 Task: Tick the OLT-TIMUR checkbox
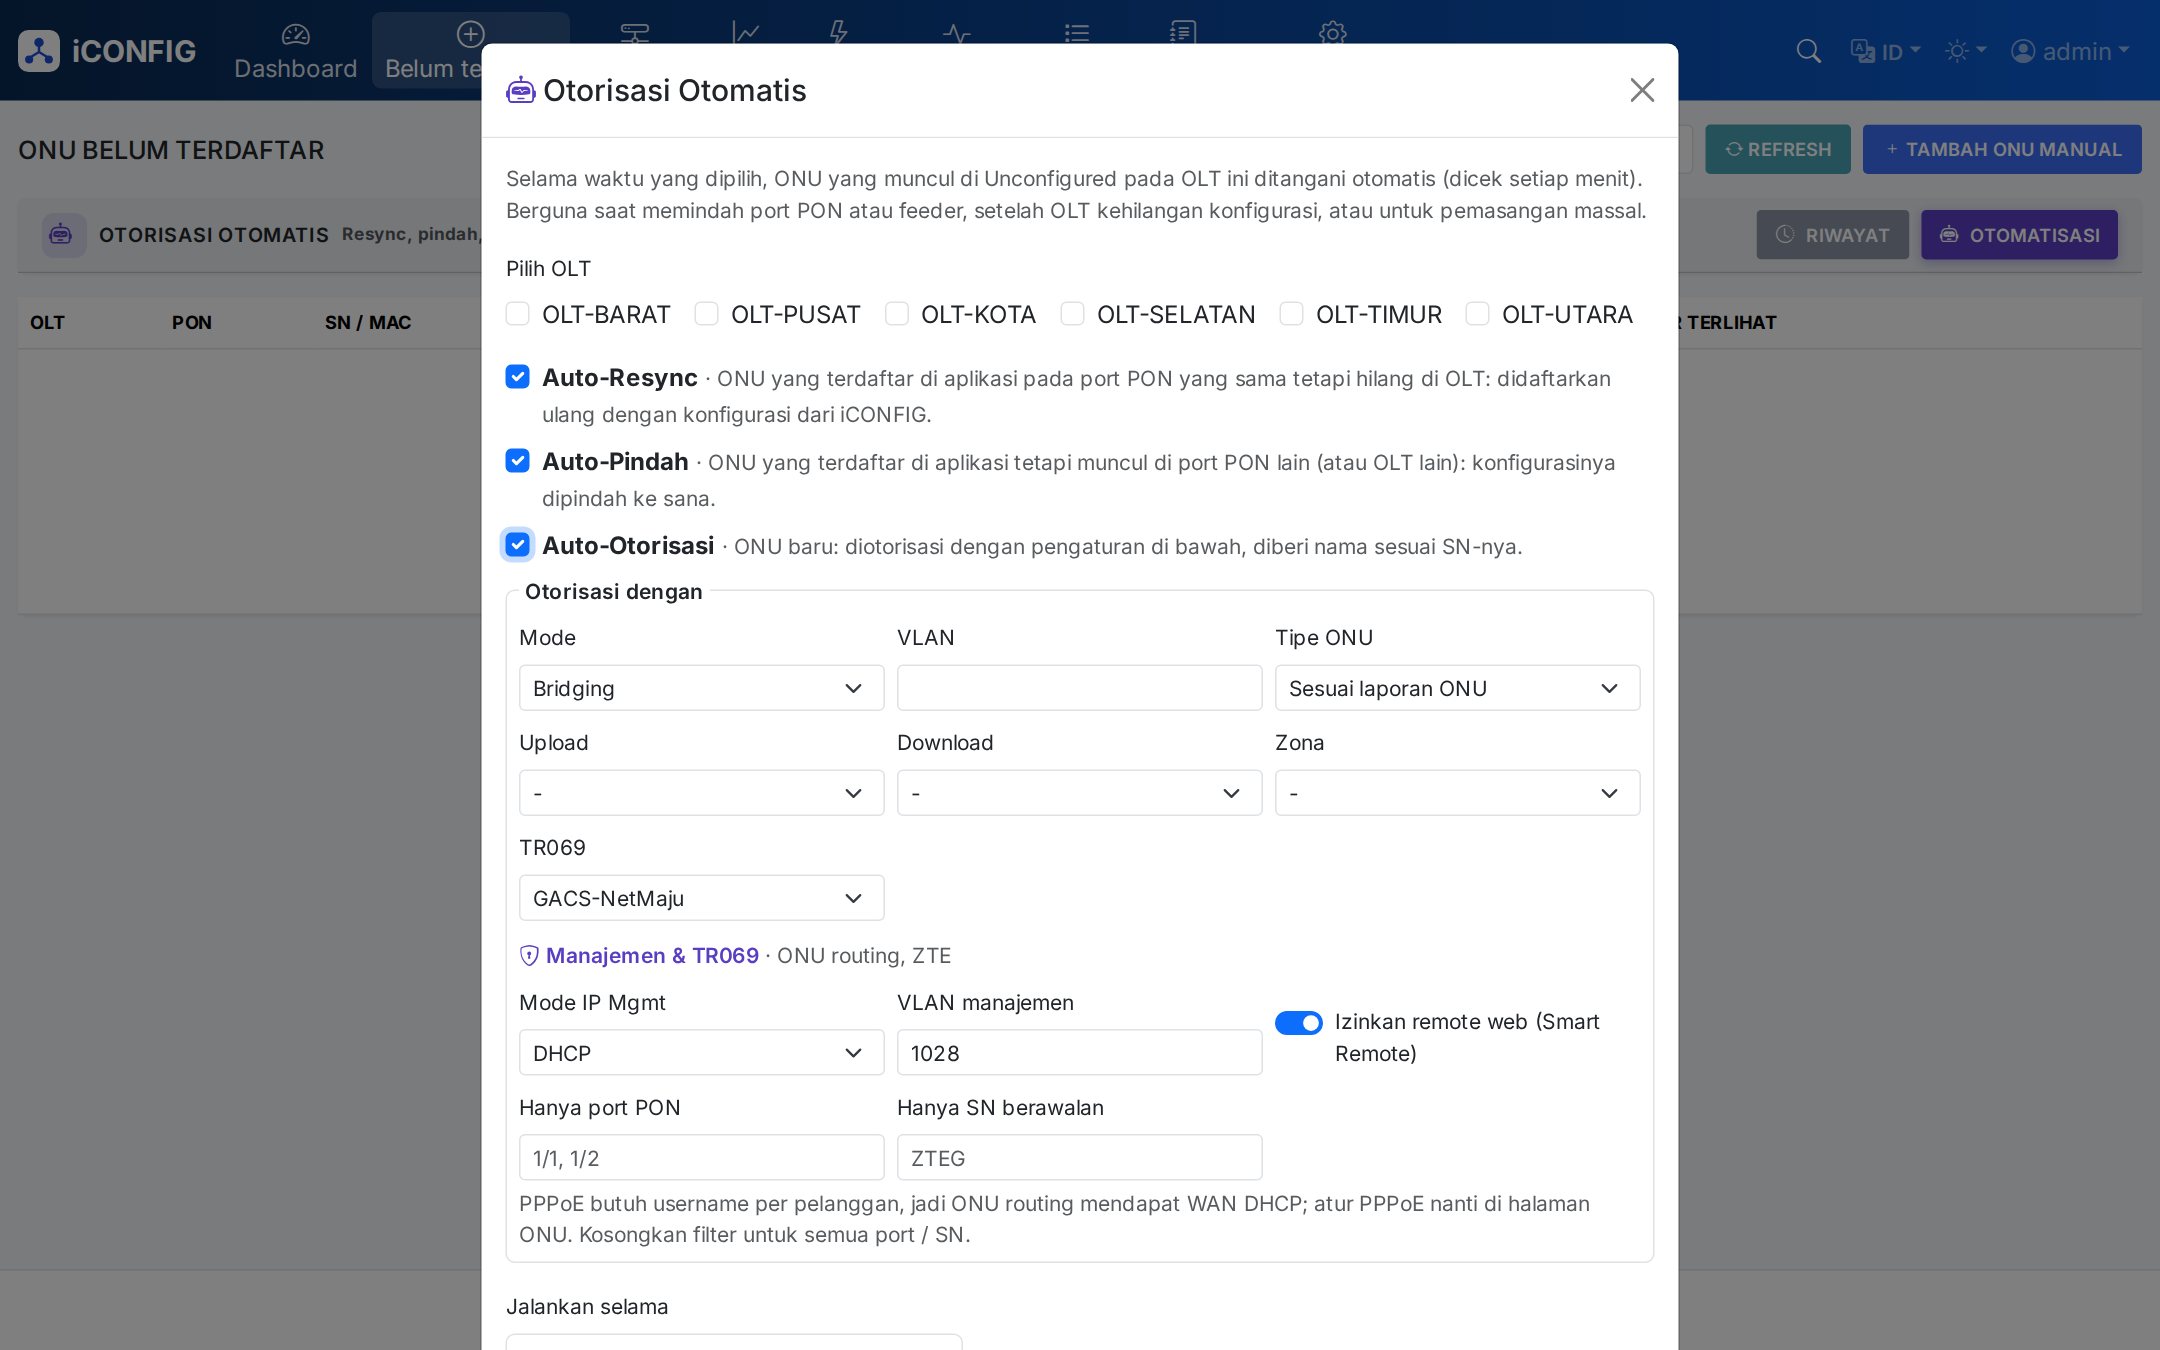tap(1291, 314)
